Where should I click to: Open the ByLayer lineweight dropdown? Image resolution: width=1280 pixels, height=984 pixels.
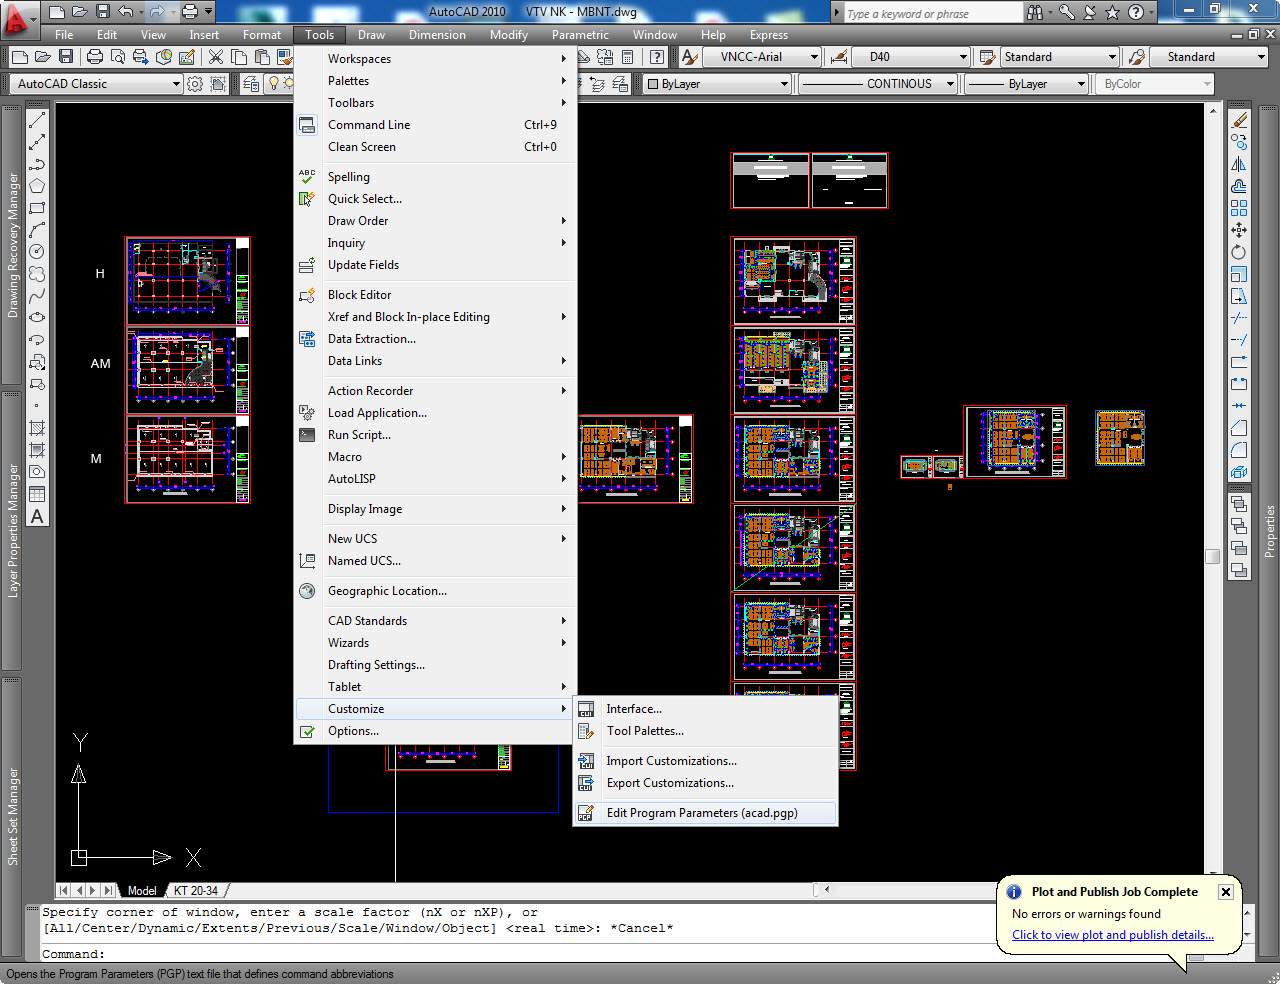tap(1081, 84)
